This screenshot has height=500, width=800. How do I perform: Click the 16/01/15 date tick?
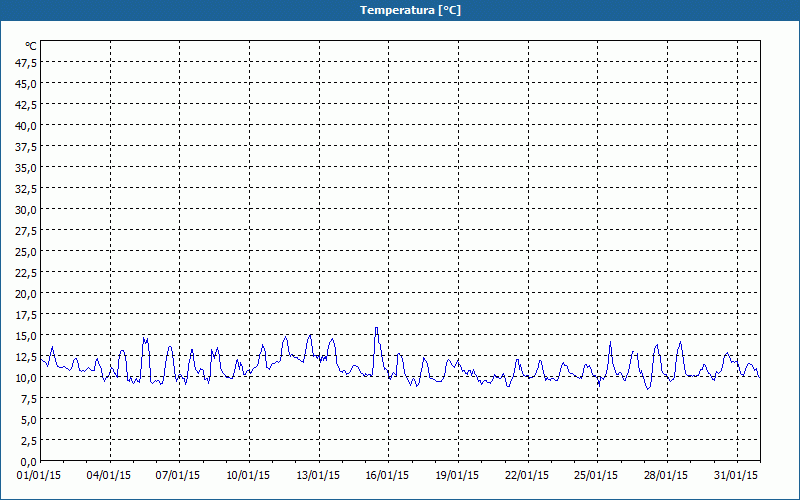point(387,476)
